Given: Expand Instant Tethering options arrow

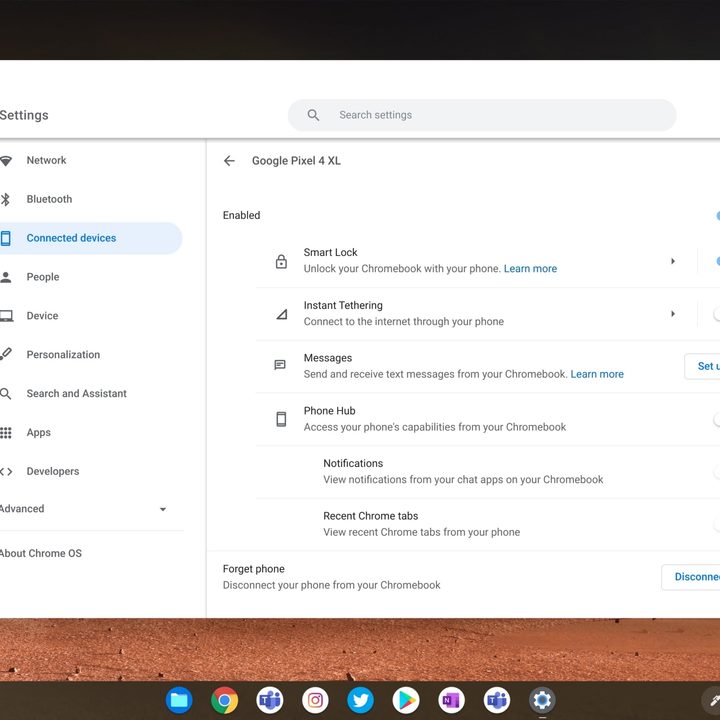Looking at the screenshot, I should [x=673, y=314].
